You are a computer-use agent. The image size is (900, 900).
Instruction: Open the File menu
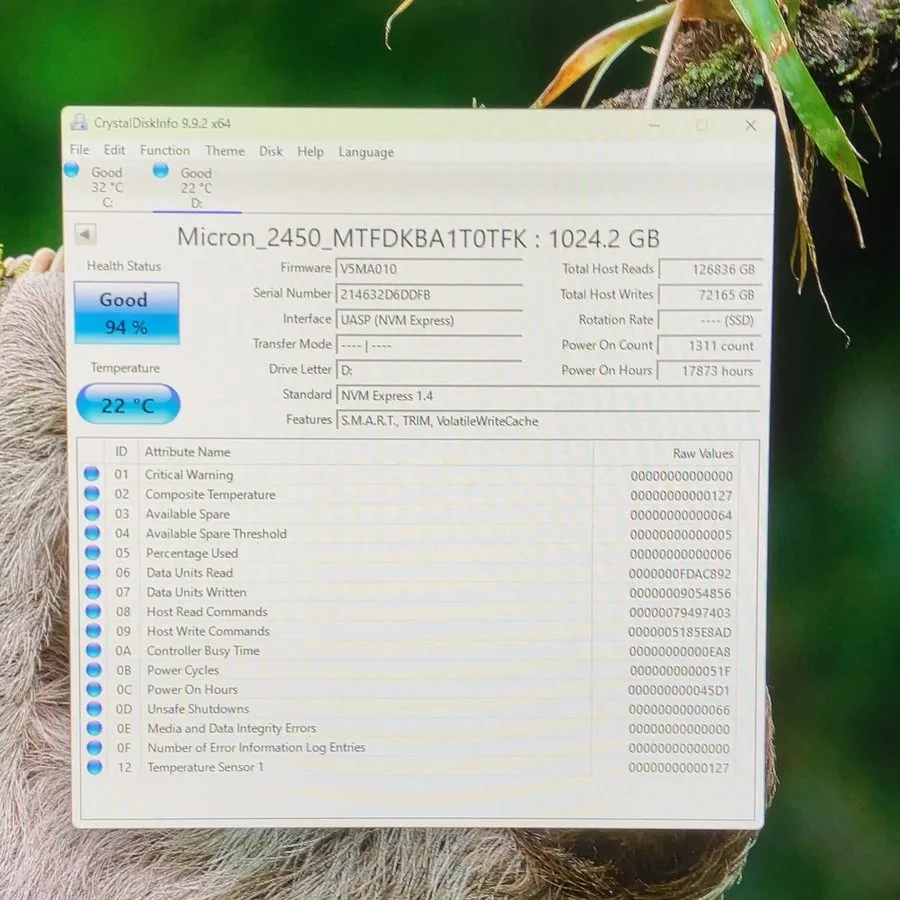(79, 150)
